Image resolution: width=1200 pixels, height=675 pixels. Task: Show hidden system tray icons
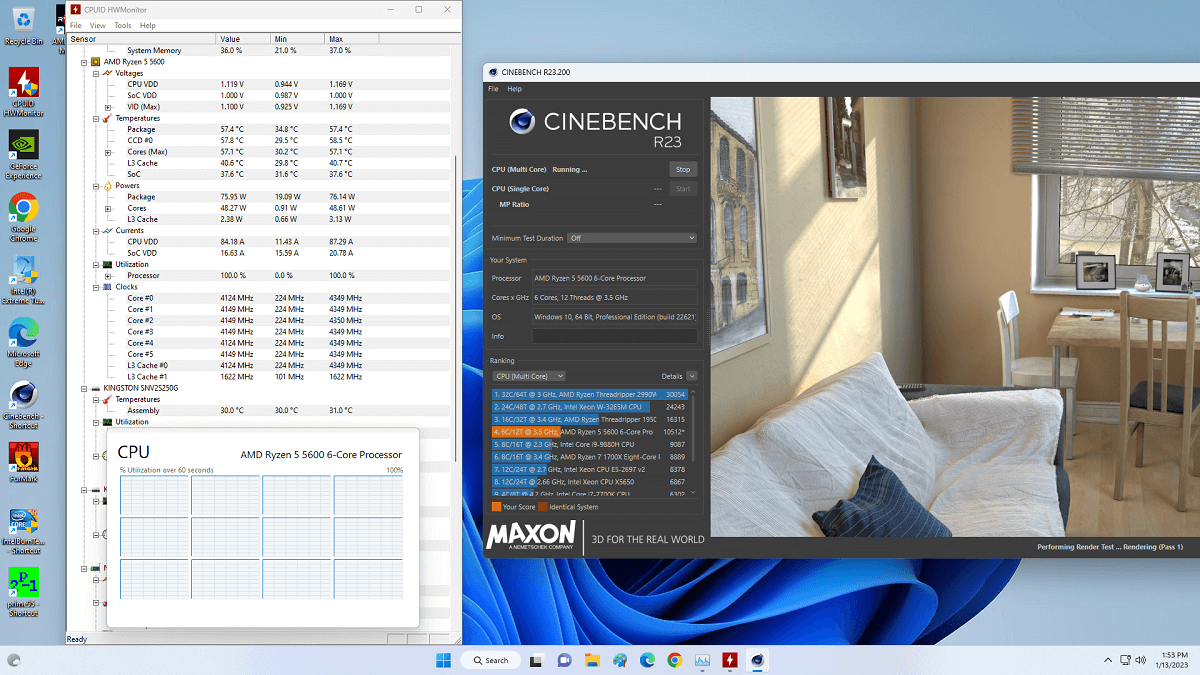pyautogui.click(x=1107, y=660)
